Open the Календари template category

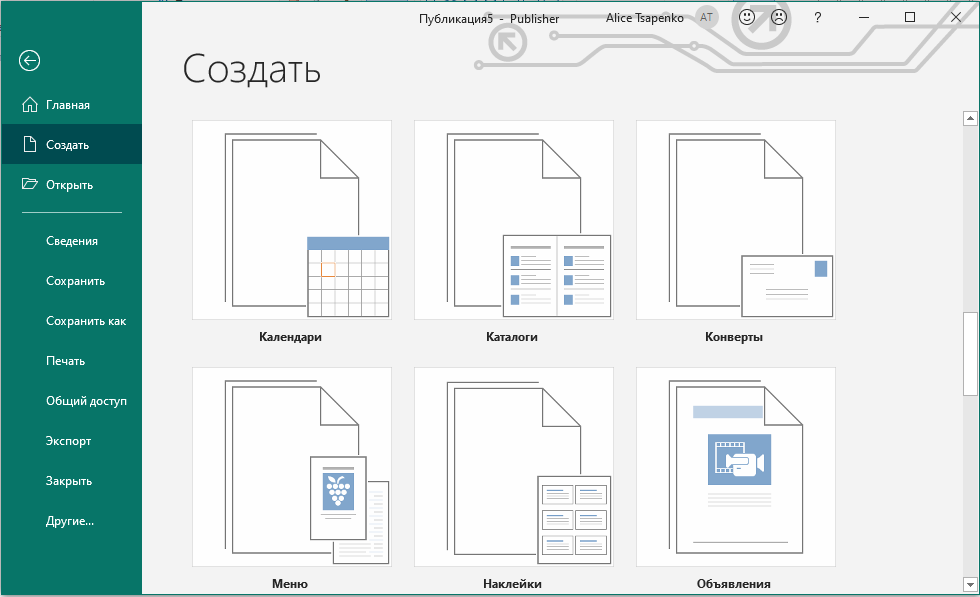coord(291,220)
